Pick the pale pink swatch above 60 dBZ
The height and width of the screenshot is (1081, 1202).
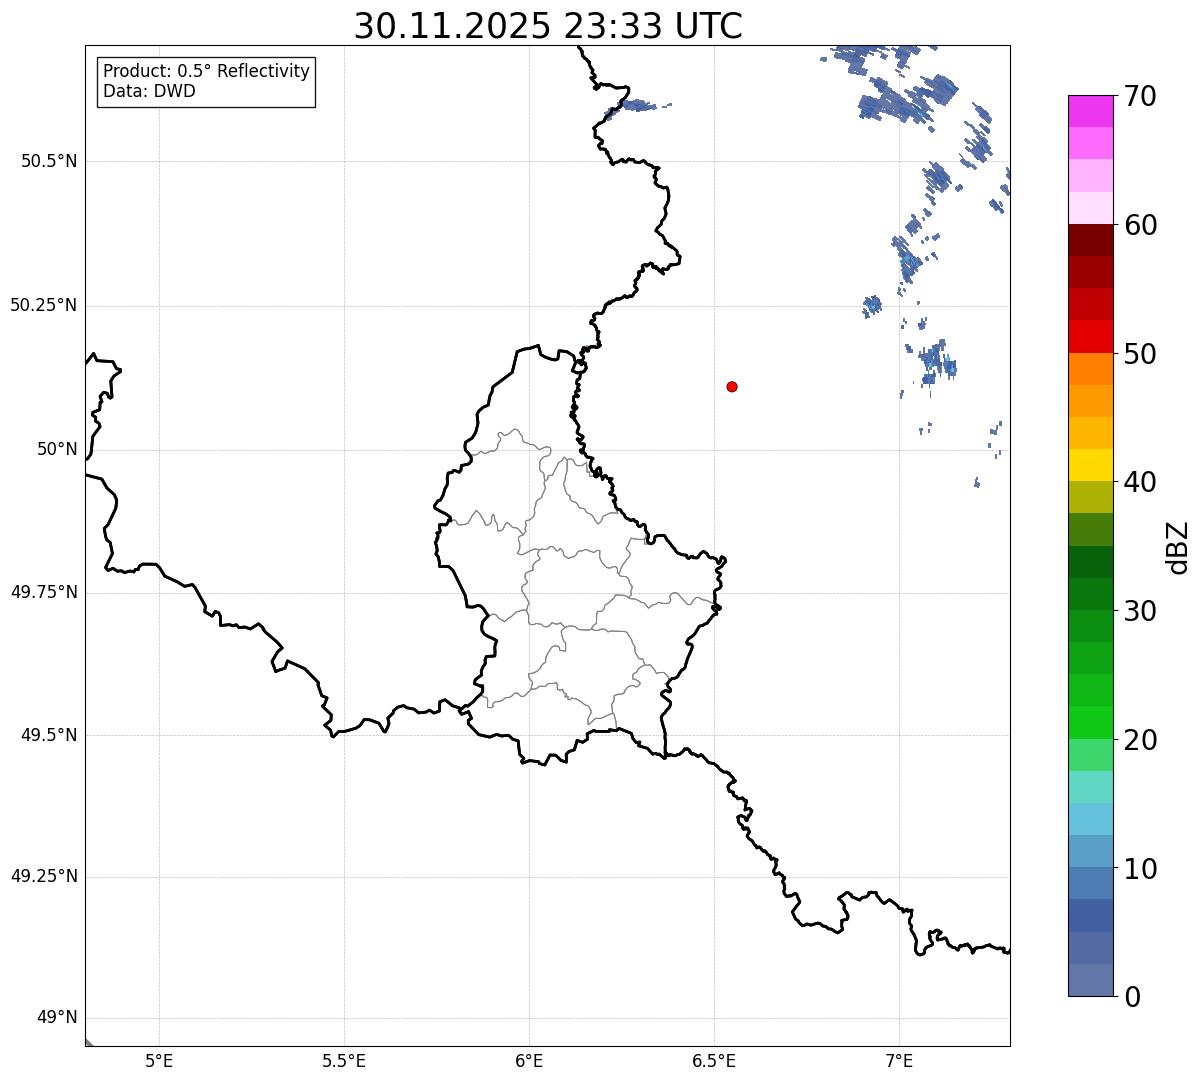click(1090, 208)
